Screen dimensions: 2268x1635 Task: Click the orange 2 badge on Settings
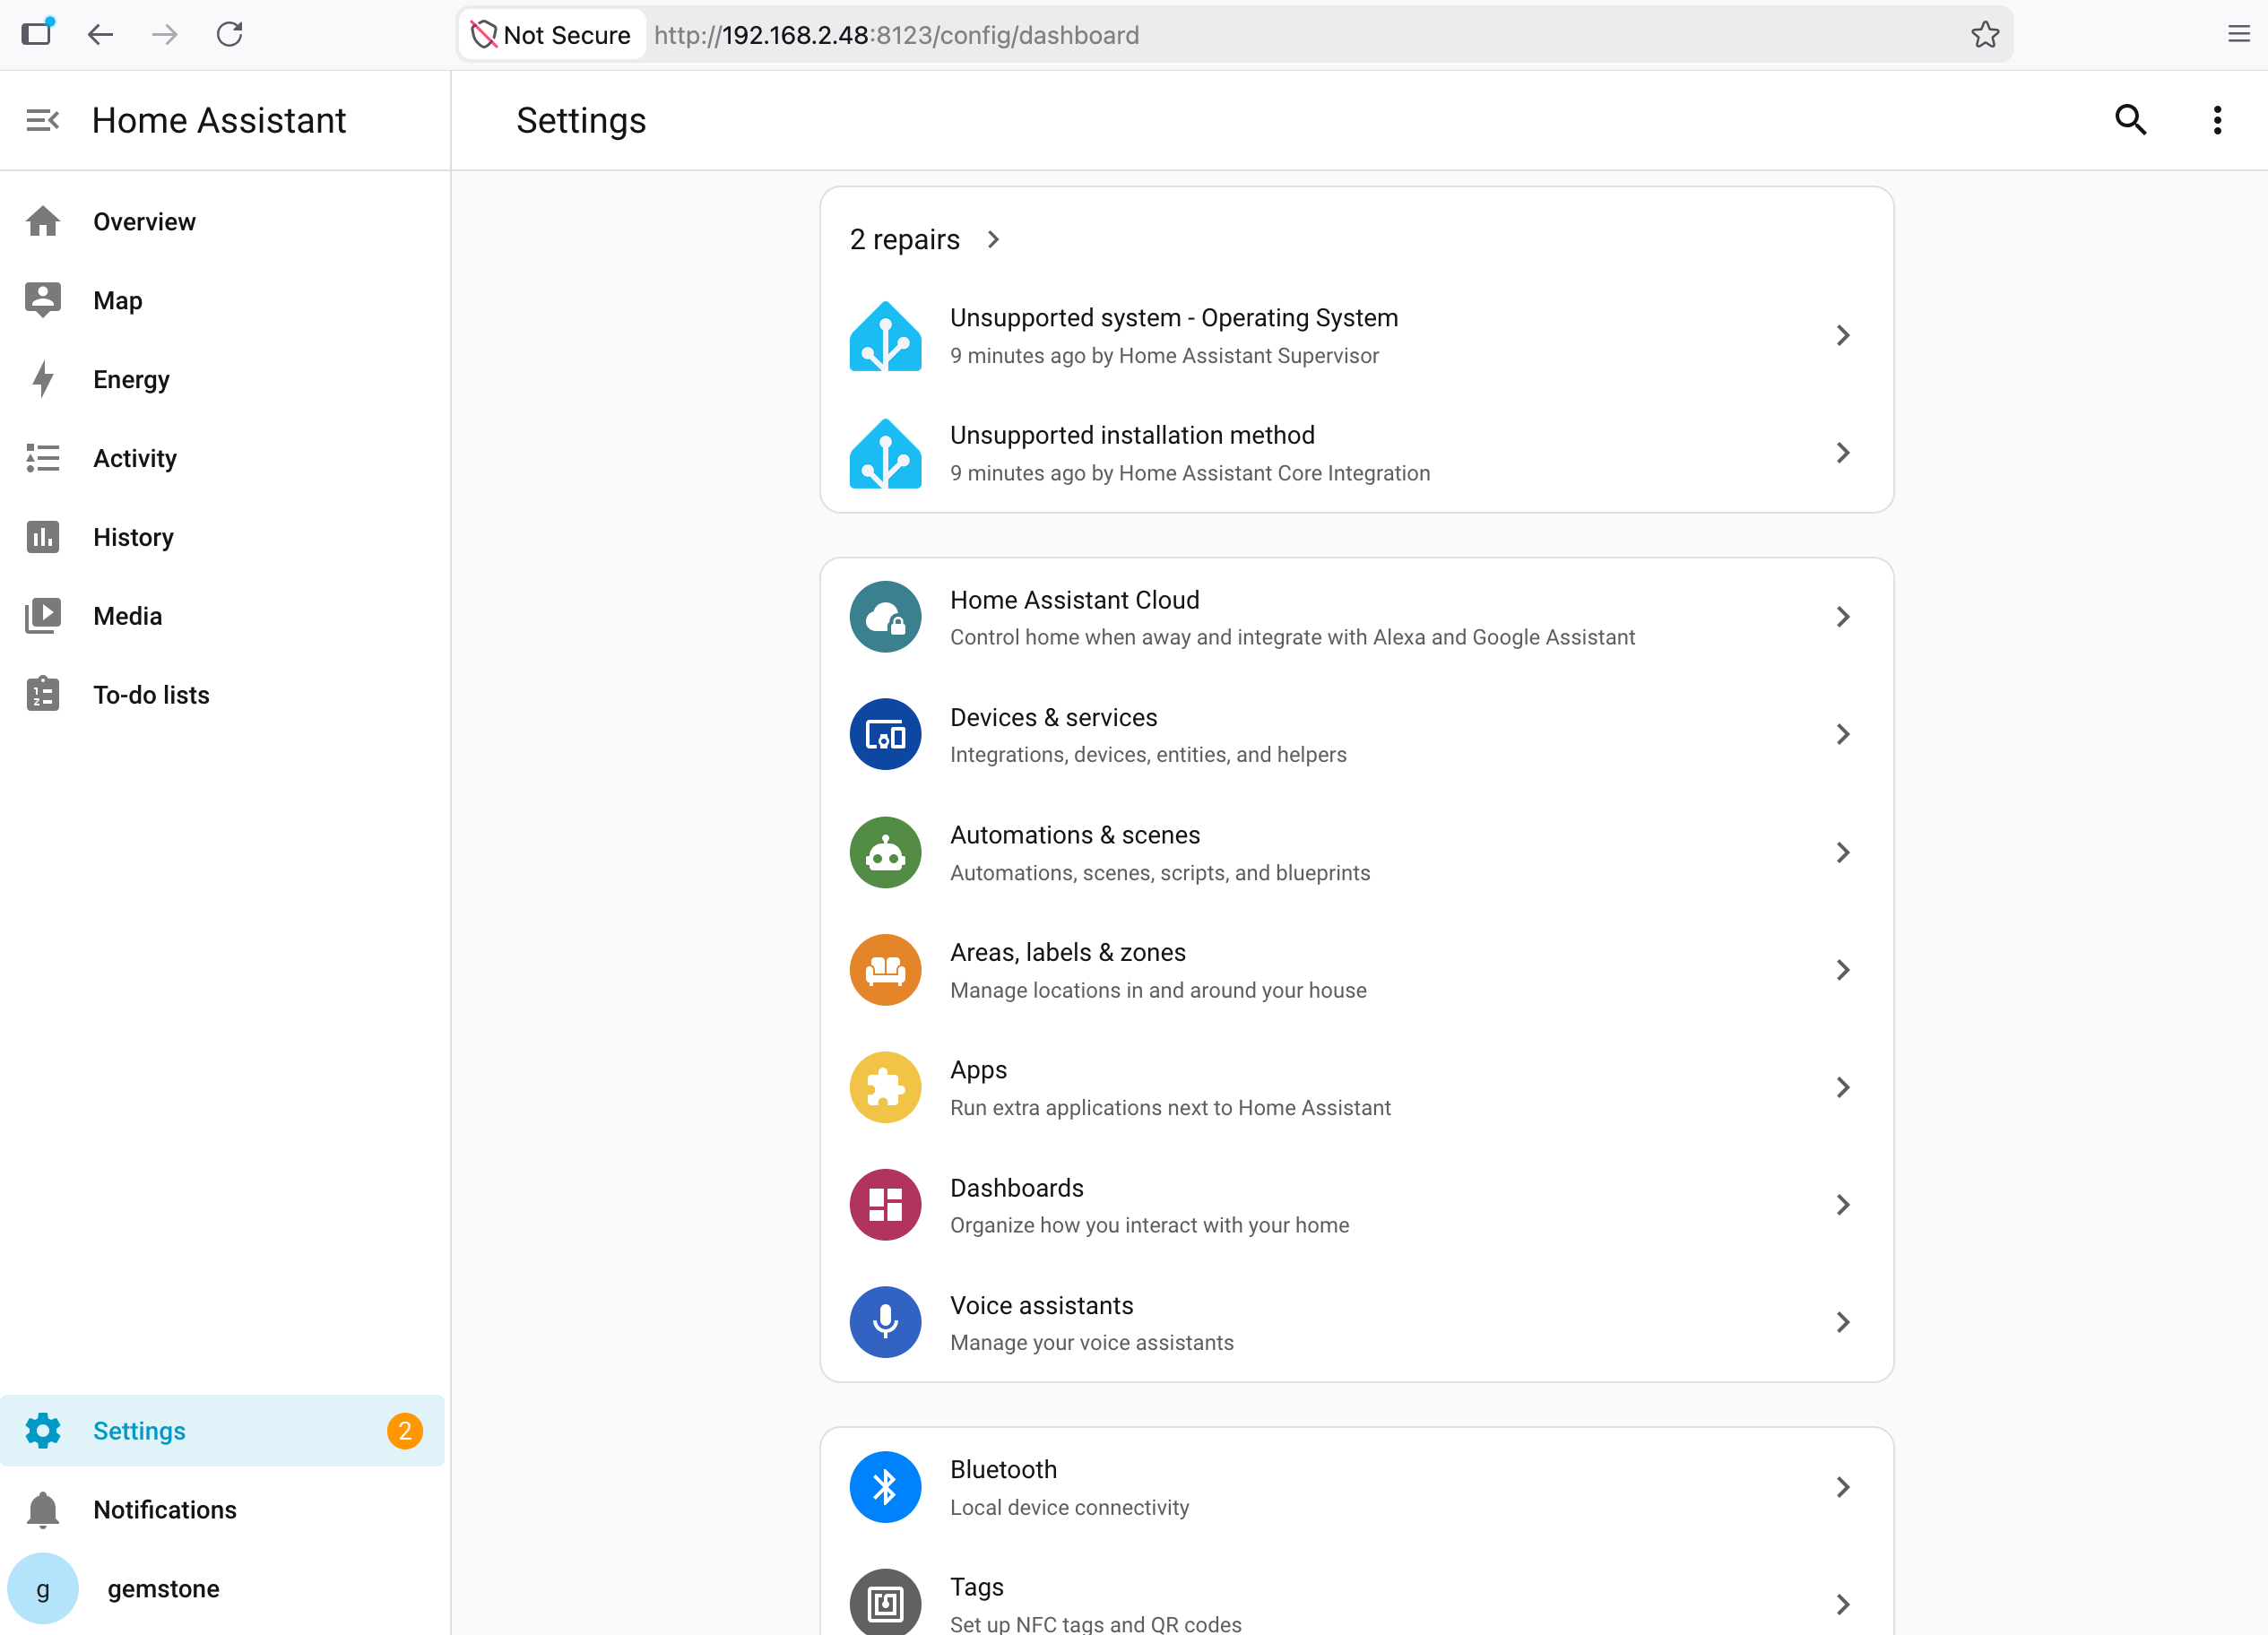coord(405,1430)
